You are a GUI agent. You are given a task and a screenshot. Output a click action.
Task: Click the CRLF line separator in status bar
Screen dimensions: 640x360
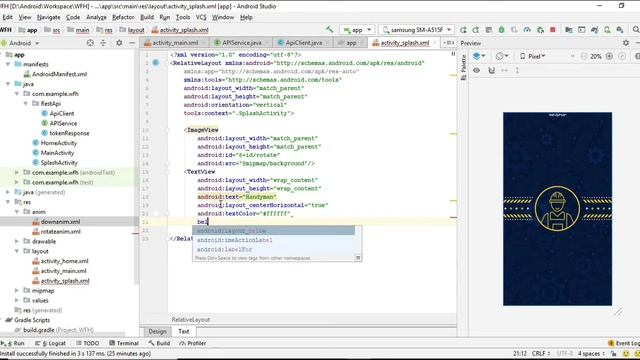[x=540, y=353]
